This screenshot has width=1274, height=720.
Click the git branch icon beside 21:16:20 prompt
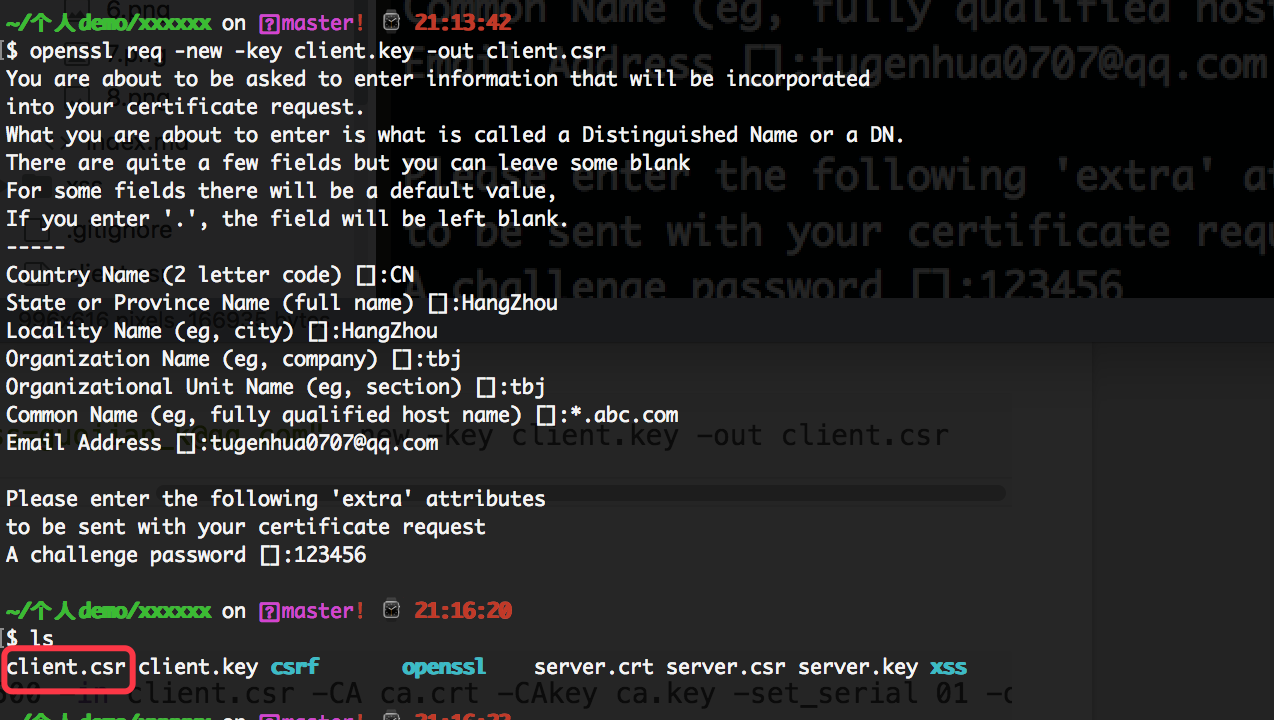[x=268, y=610]
